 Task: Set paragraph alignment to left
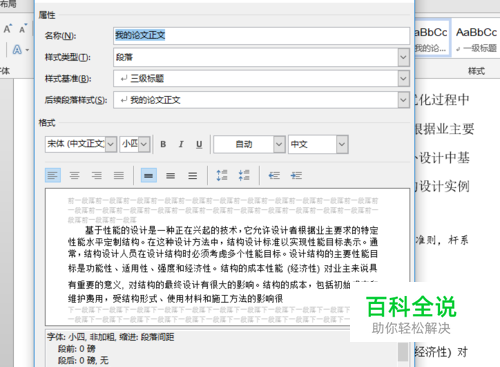53,175
